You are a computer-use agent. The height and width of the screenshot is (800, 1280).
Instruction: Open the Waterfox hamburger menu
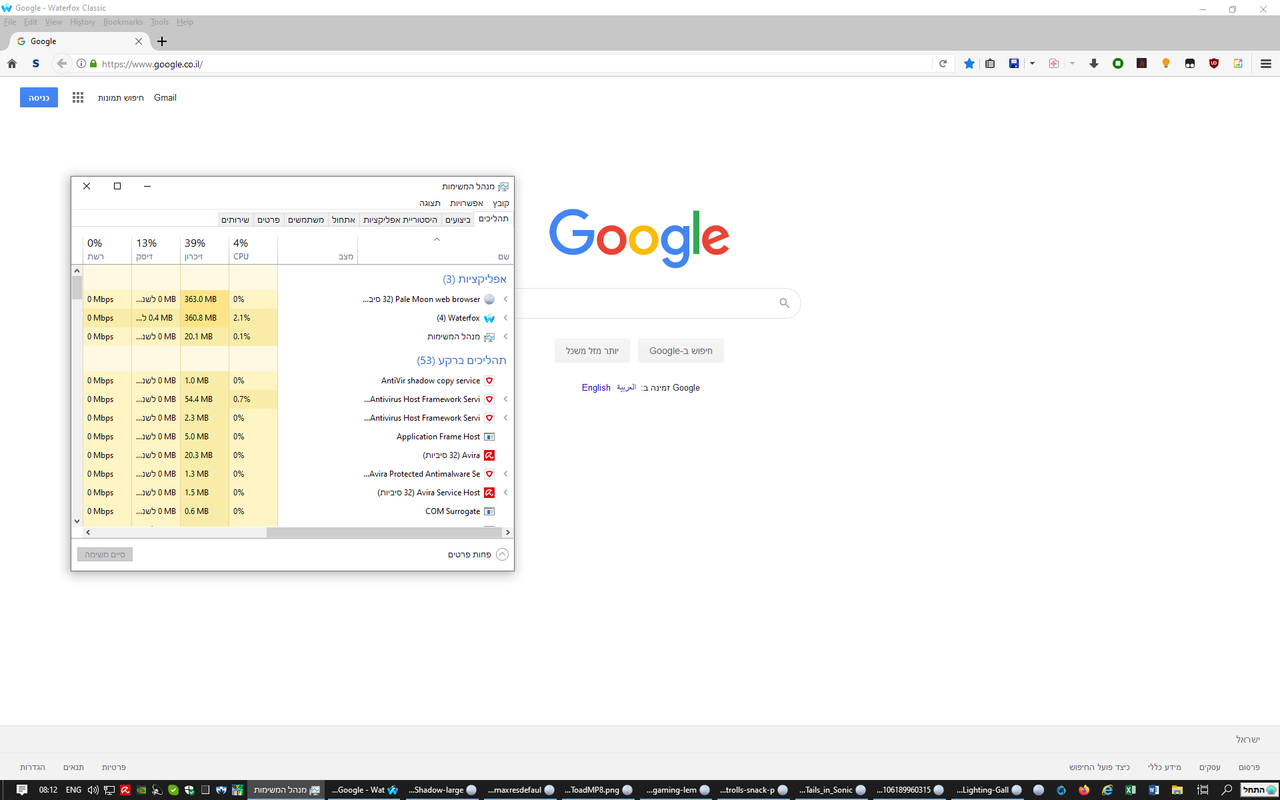tap(1266, 63)
